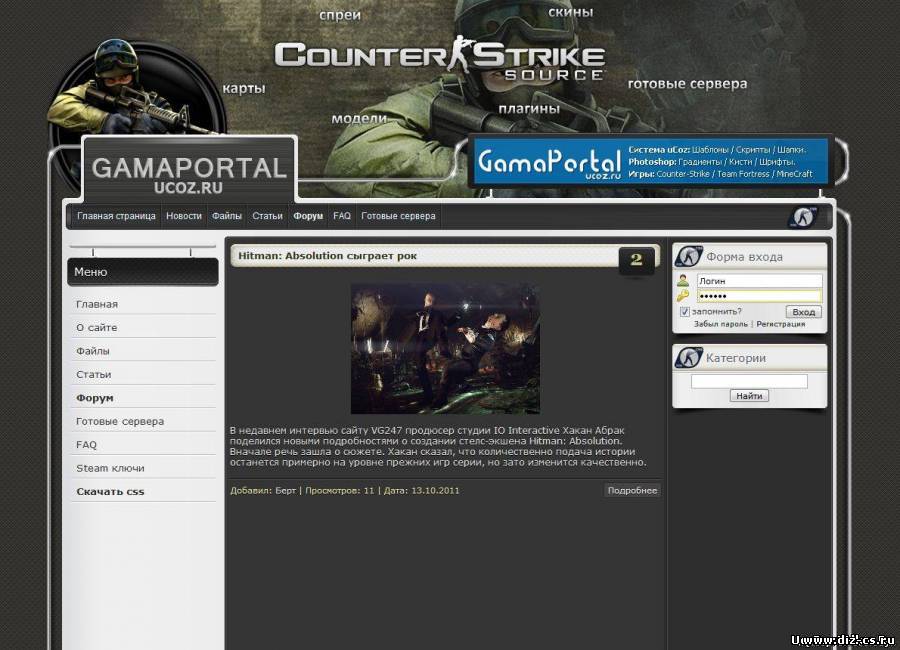
Task: Follow the Забыл пароль link
Action: coord(720,325)
